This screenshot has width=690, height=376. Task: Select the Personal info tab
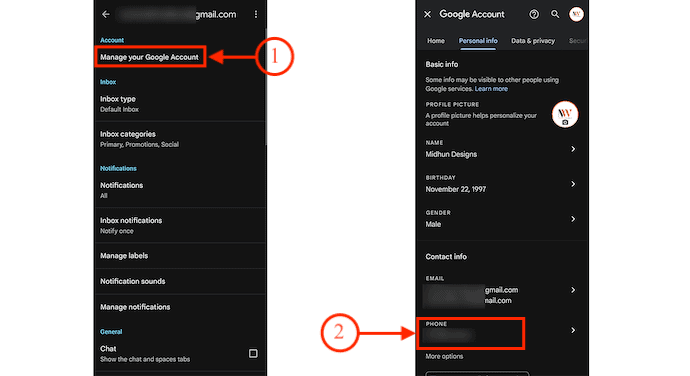(x=478, y=41)
